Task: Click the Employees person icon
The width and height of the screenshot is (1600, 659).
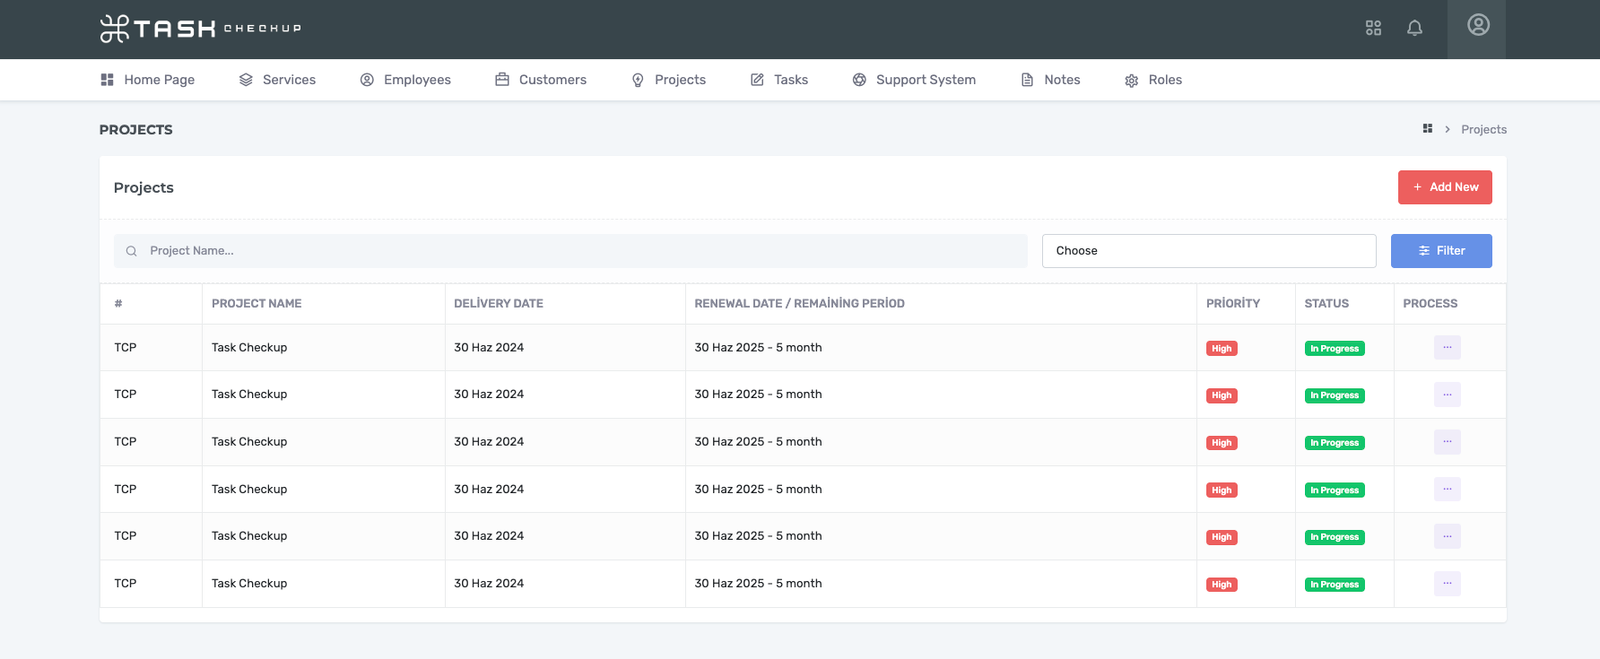Action: (367, 80)
